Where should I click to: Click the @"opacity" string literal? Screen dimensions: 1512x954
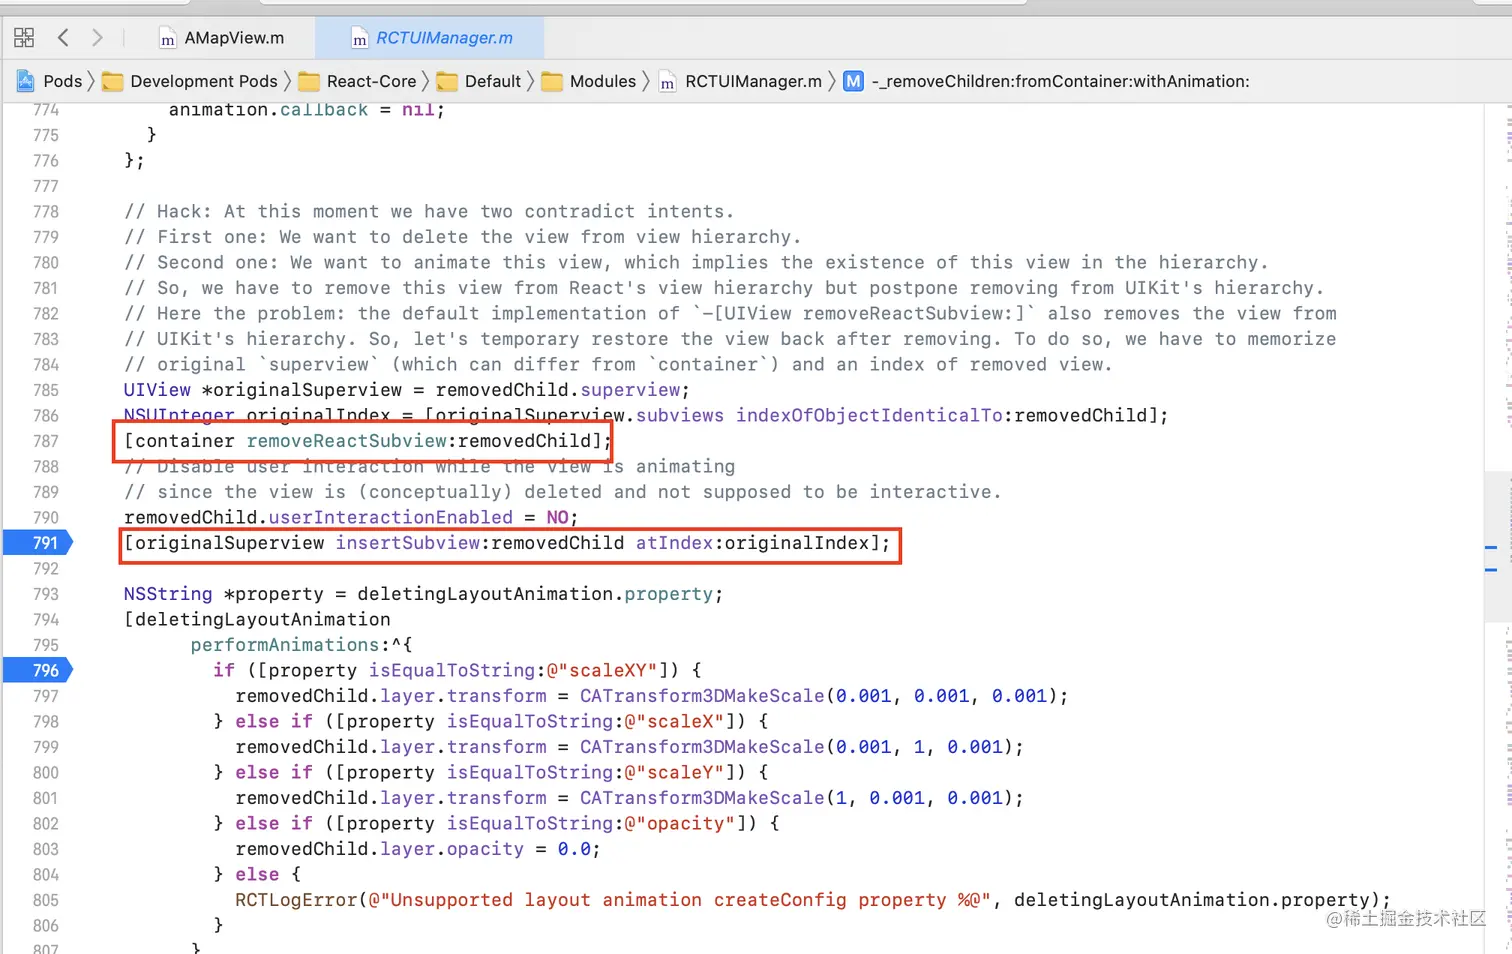pos(690,823)
